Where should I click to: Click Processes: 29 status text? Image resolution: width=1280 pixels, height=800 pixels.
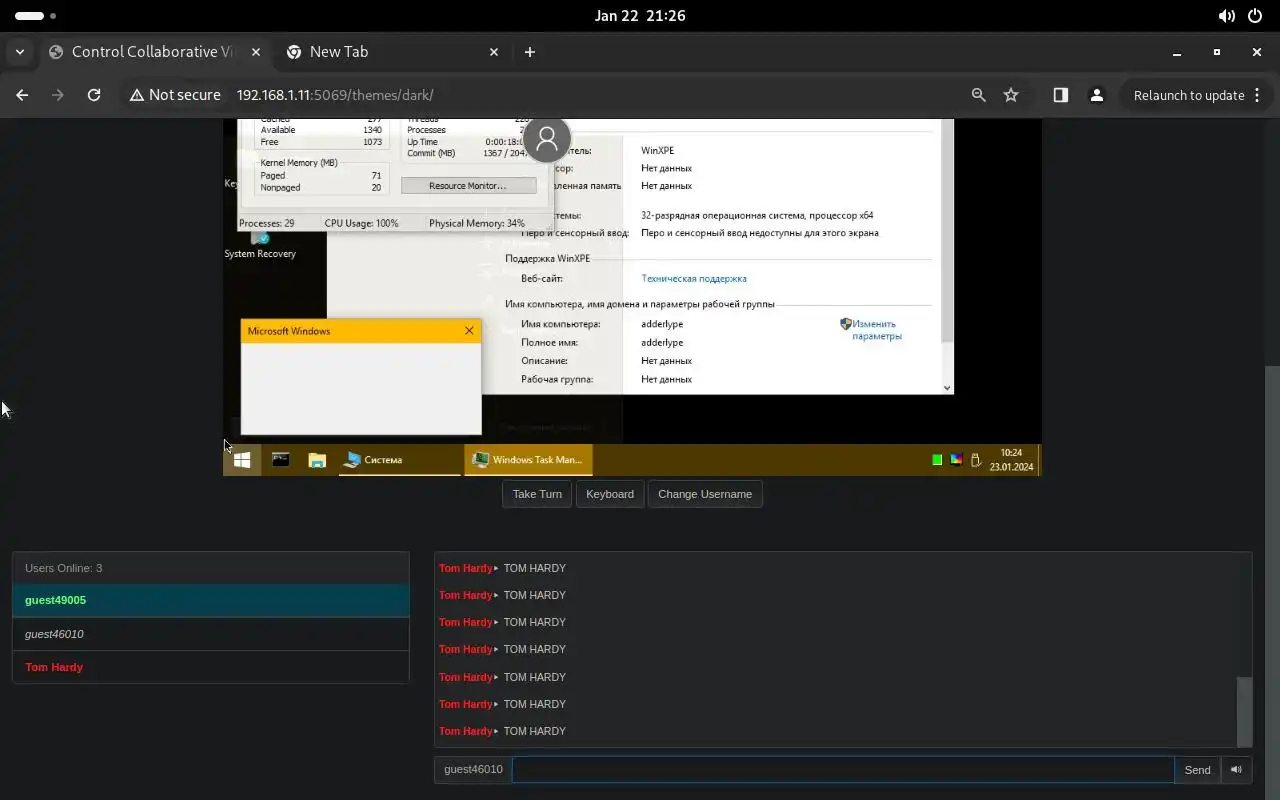pos(267,223)
